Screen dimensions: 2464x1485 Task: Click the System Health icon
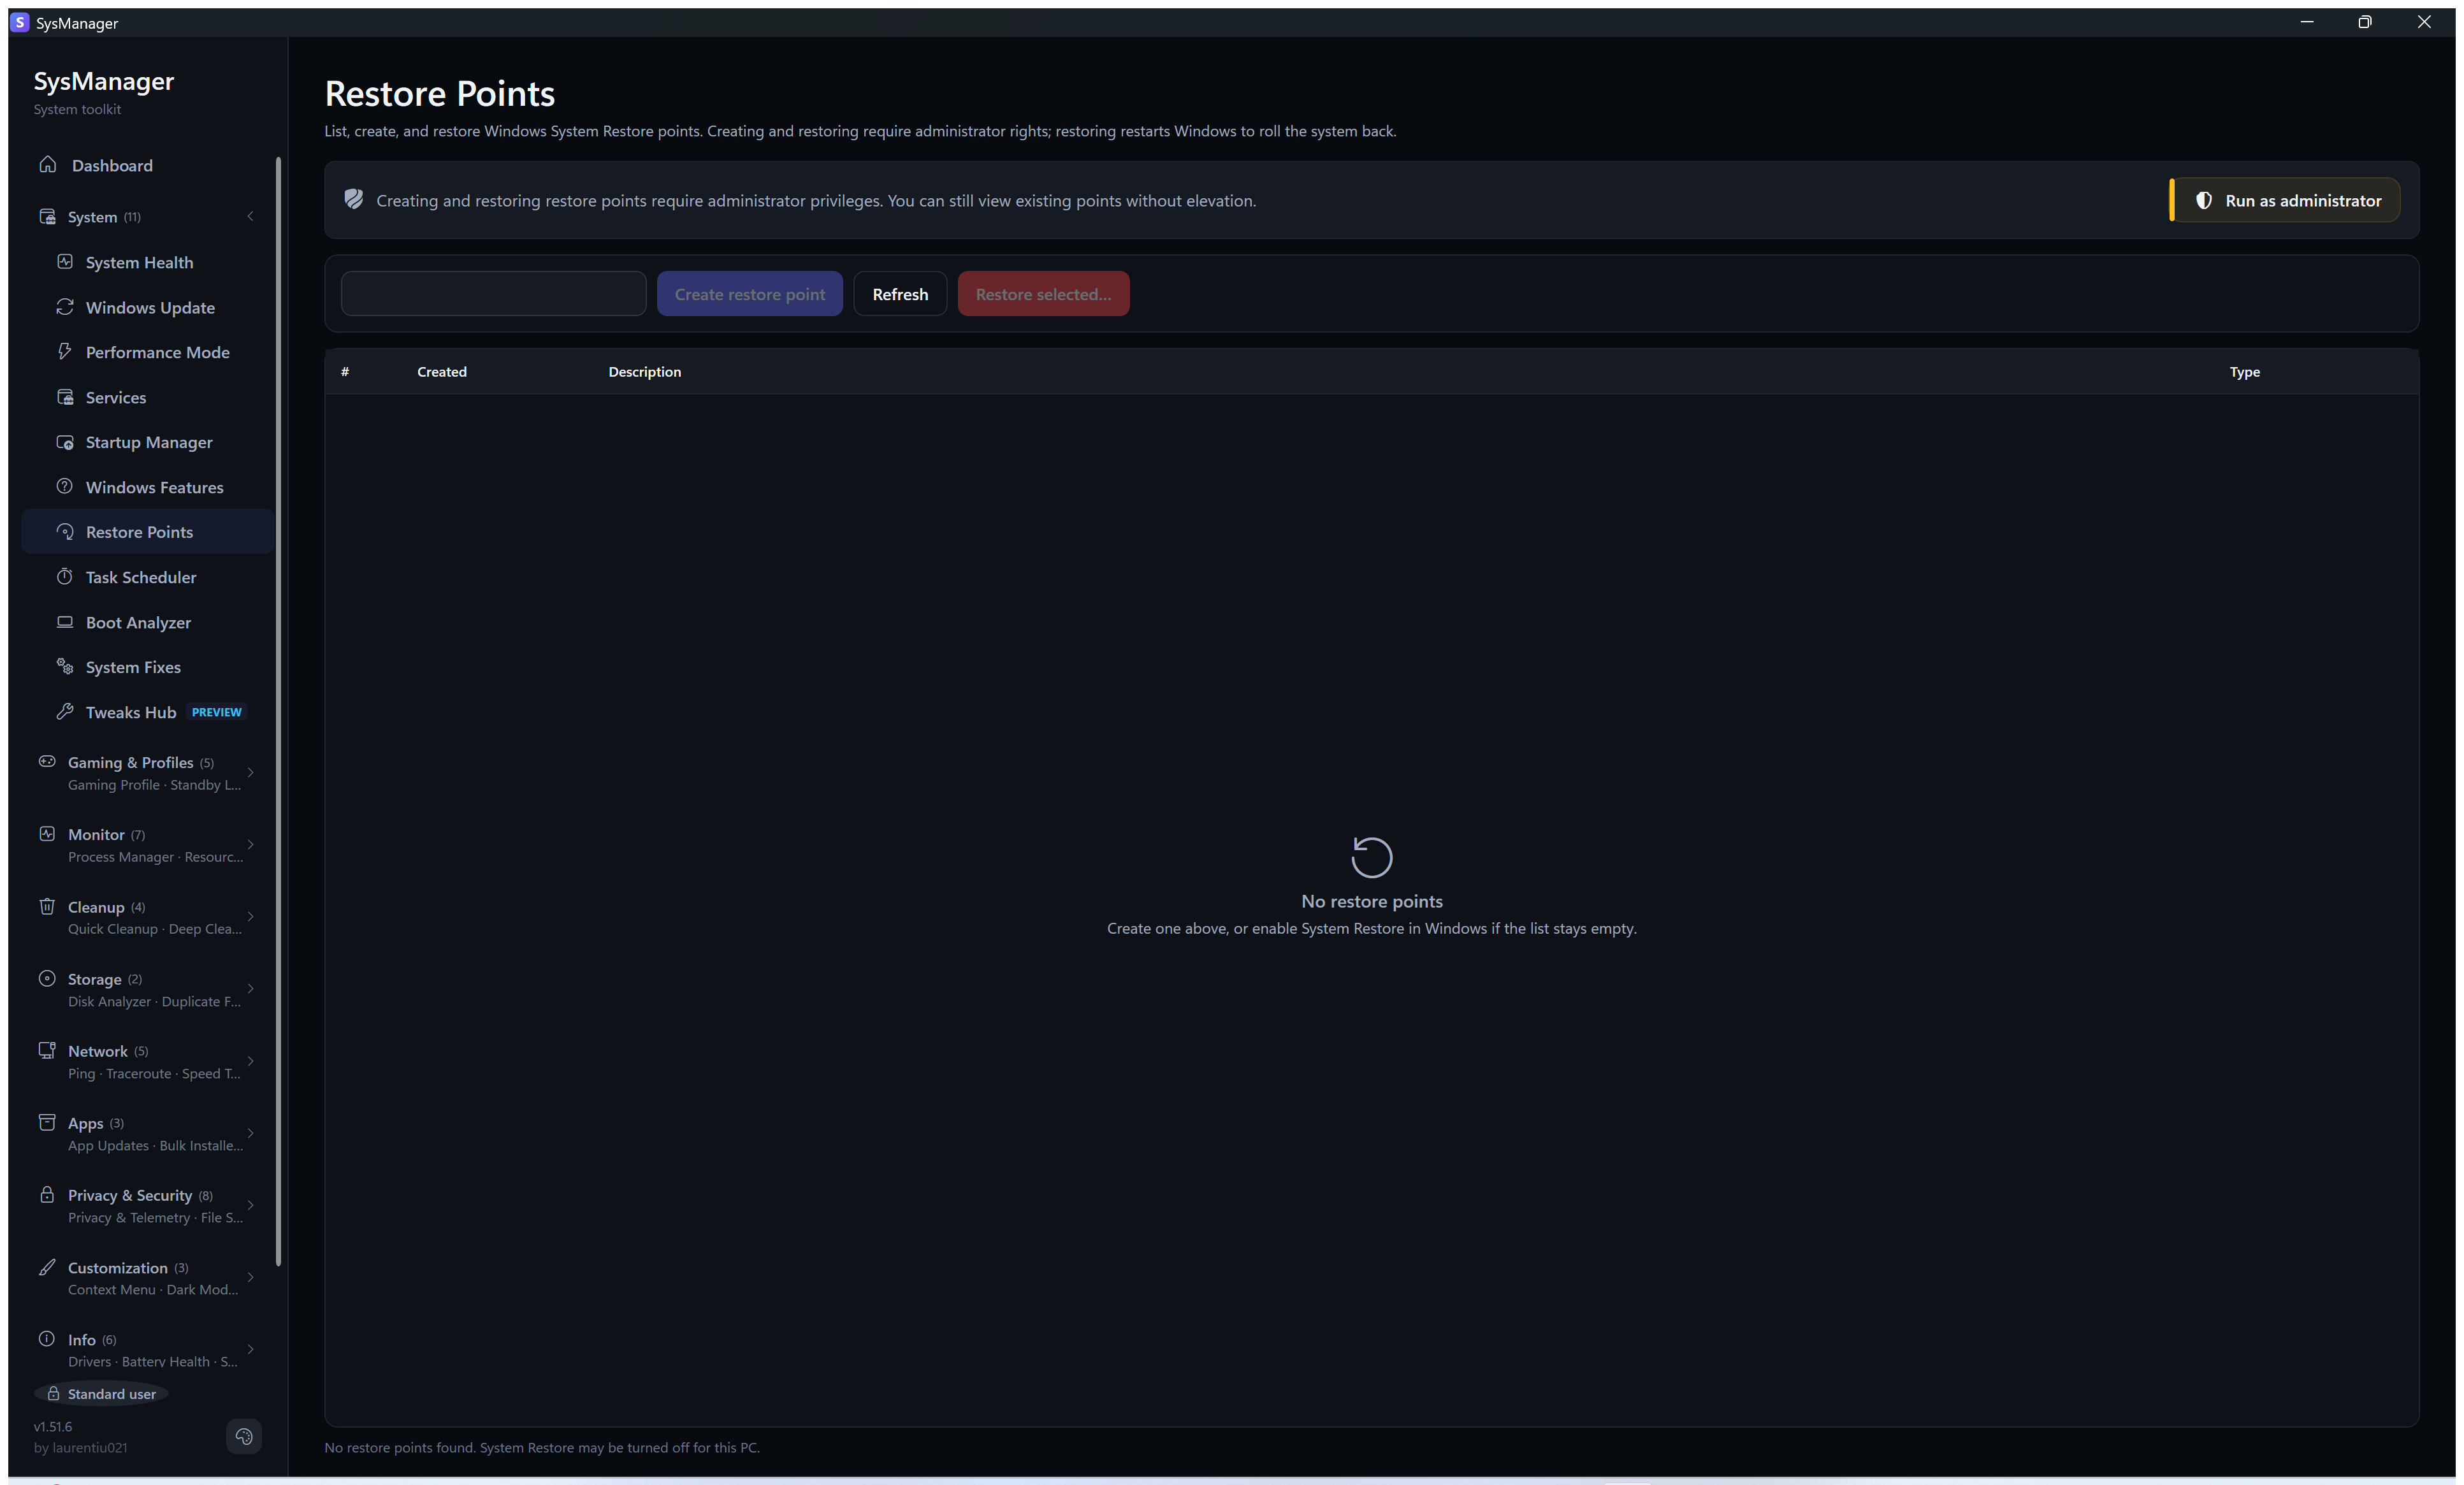tap(65, 262)
